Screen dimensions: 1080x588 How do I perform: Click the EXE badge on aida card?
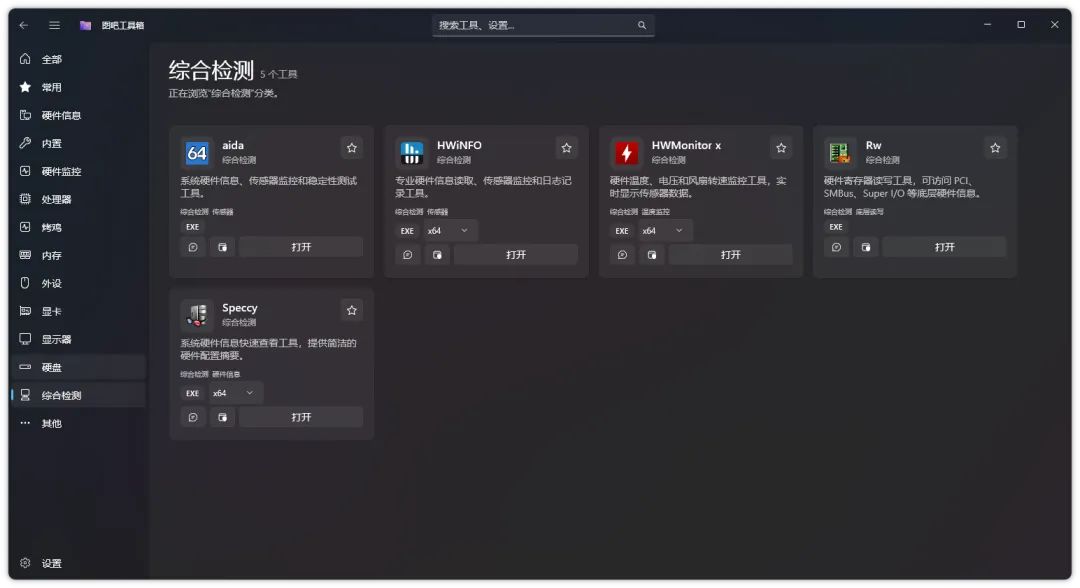pyautogui.click(x=192, y=227)
